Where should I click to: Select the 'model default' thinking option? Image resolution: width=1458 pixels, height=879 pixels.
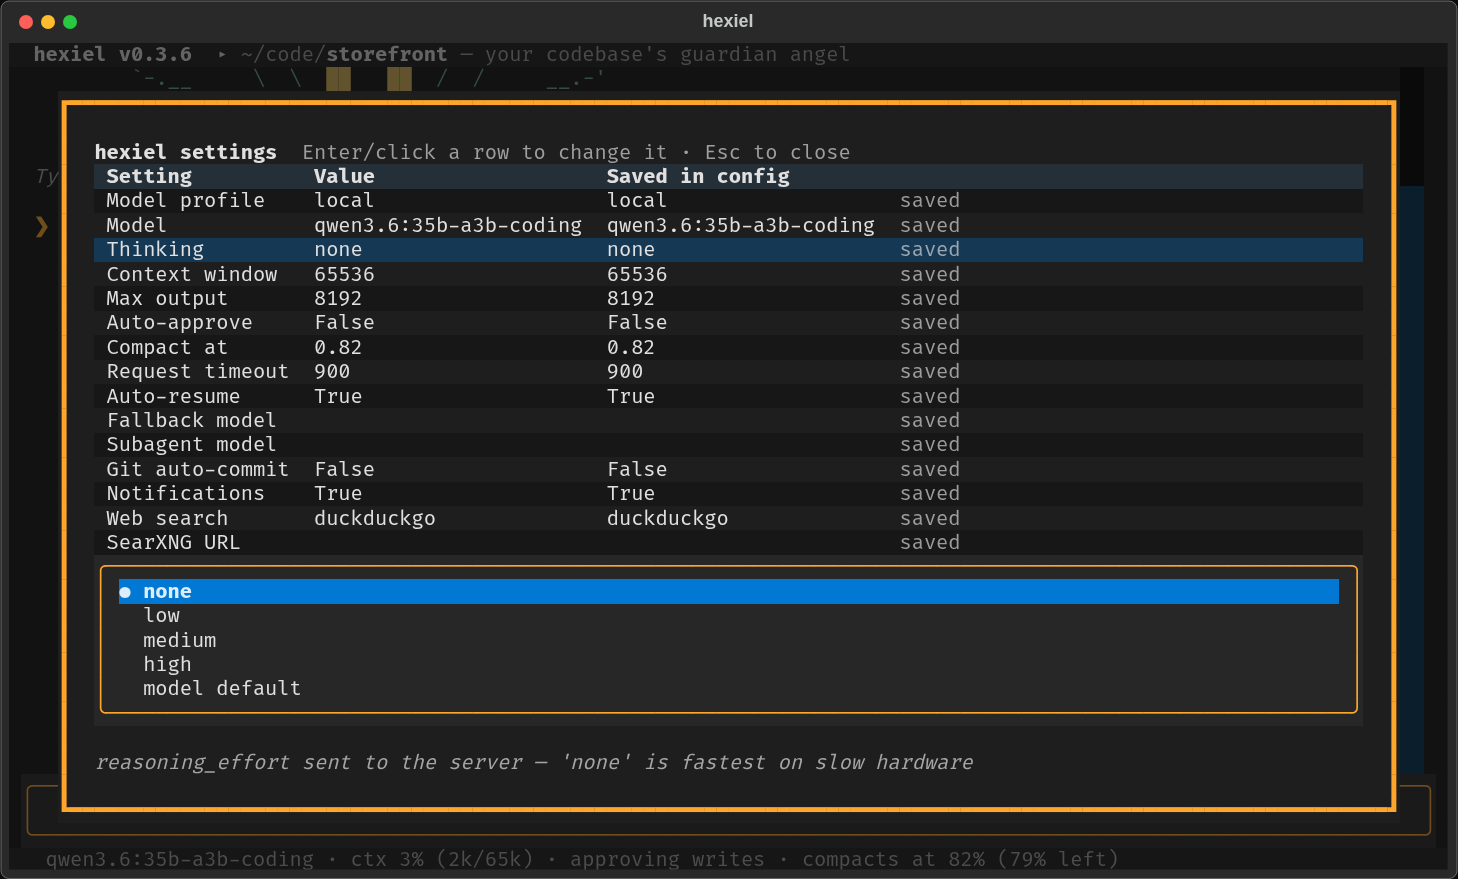tap(729, 689)
